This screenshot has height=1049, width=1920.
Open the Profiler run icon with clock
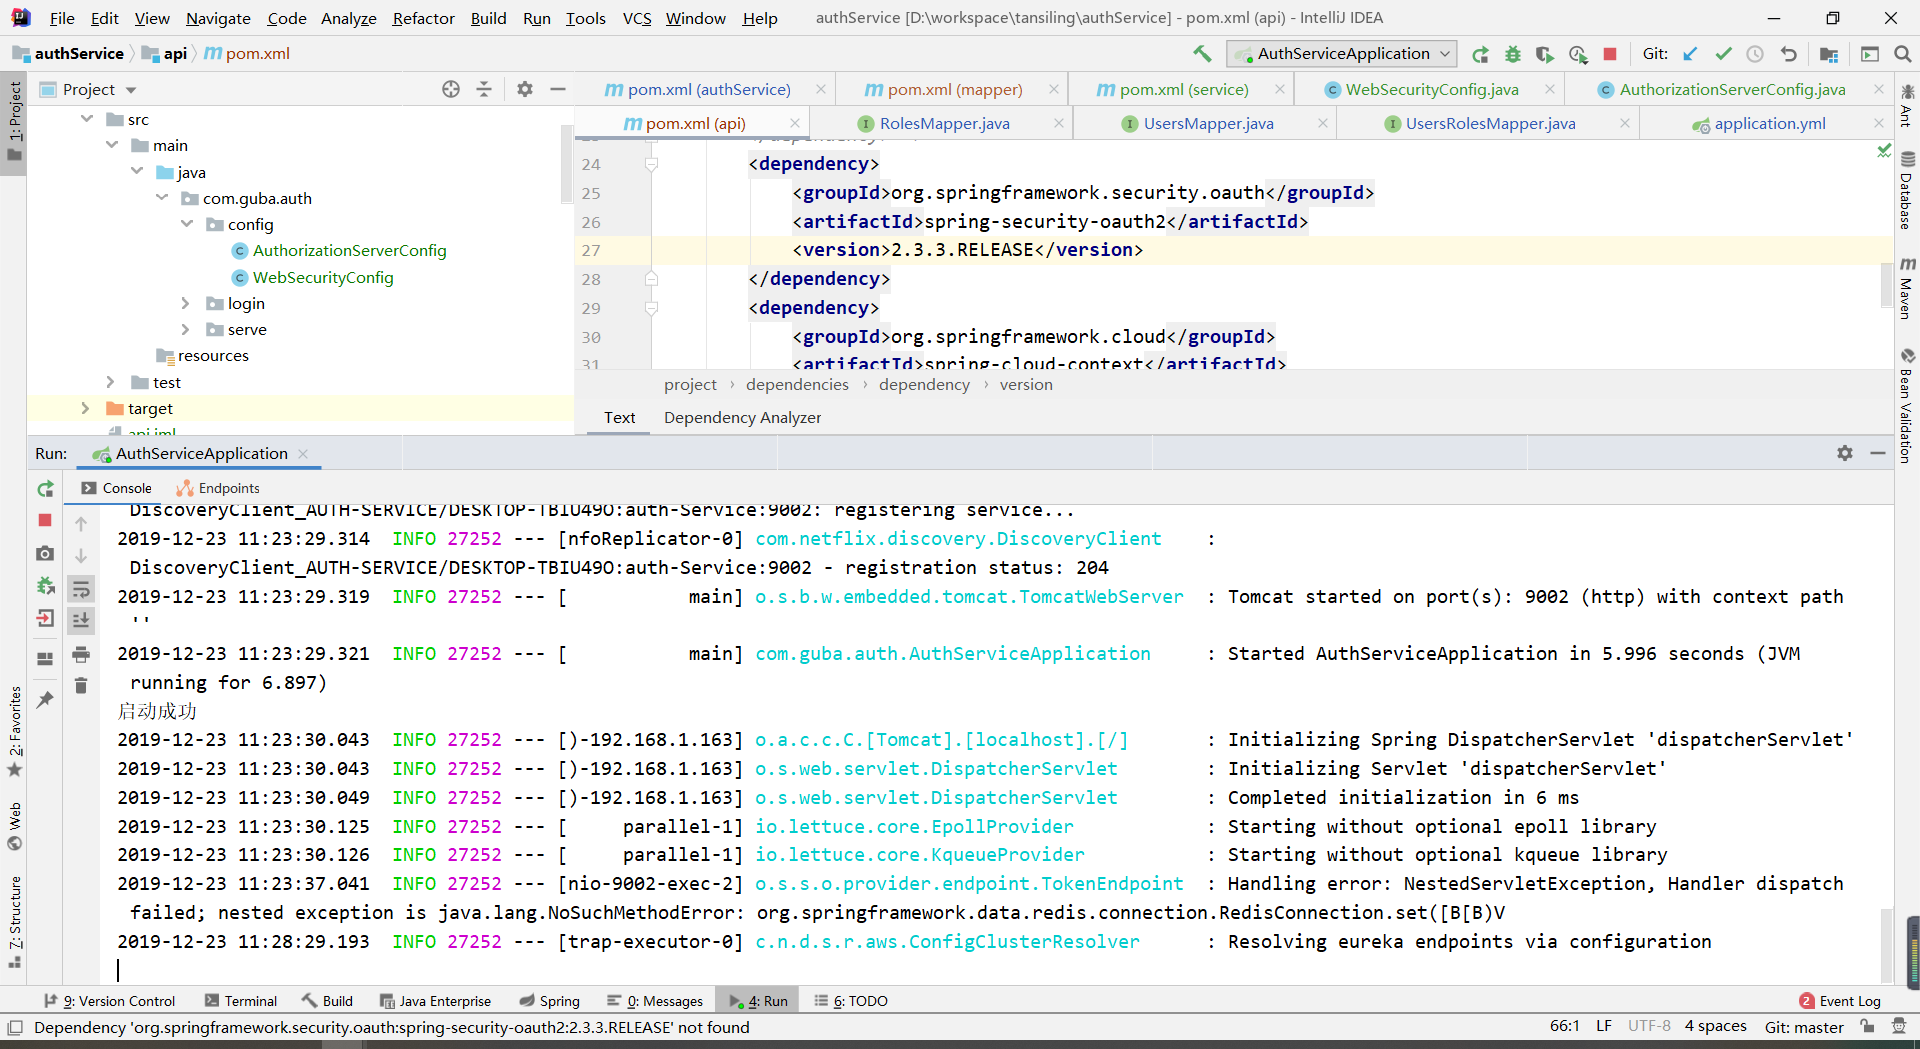(x=1578, y=54)
